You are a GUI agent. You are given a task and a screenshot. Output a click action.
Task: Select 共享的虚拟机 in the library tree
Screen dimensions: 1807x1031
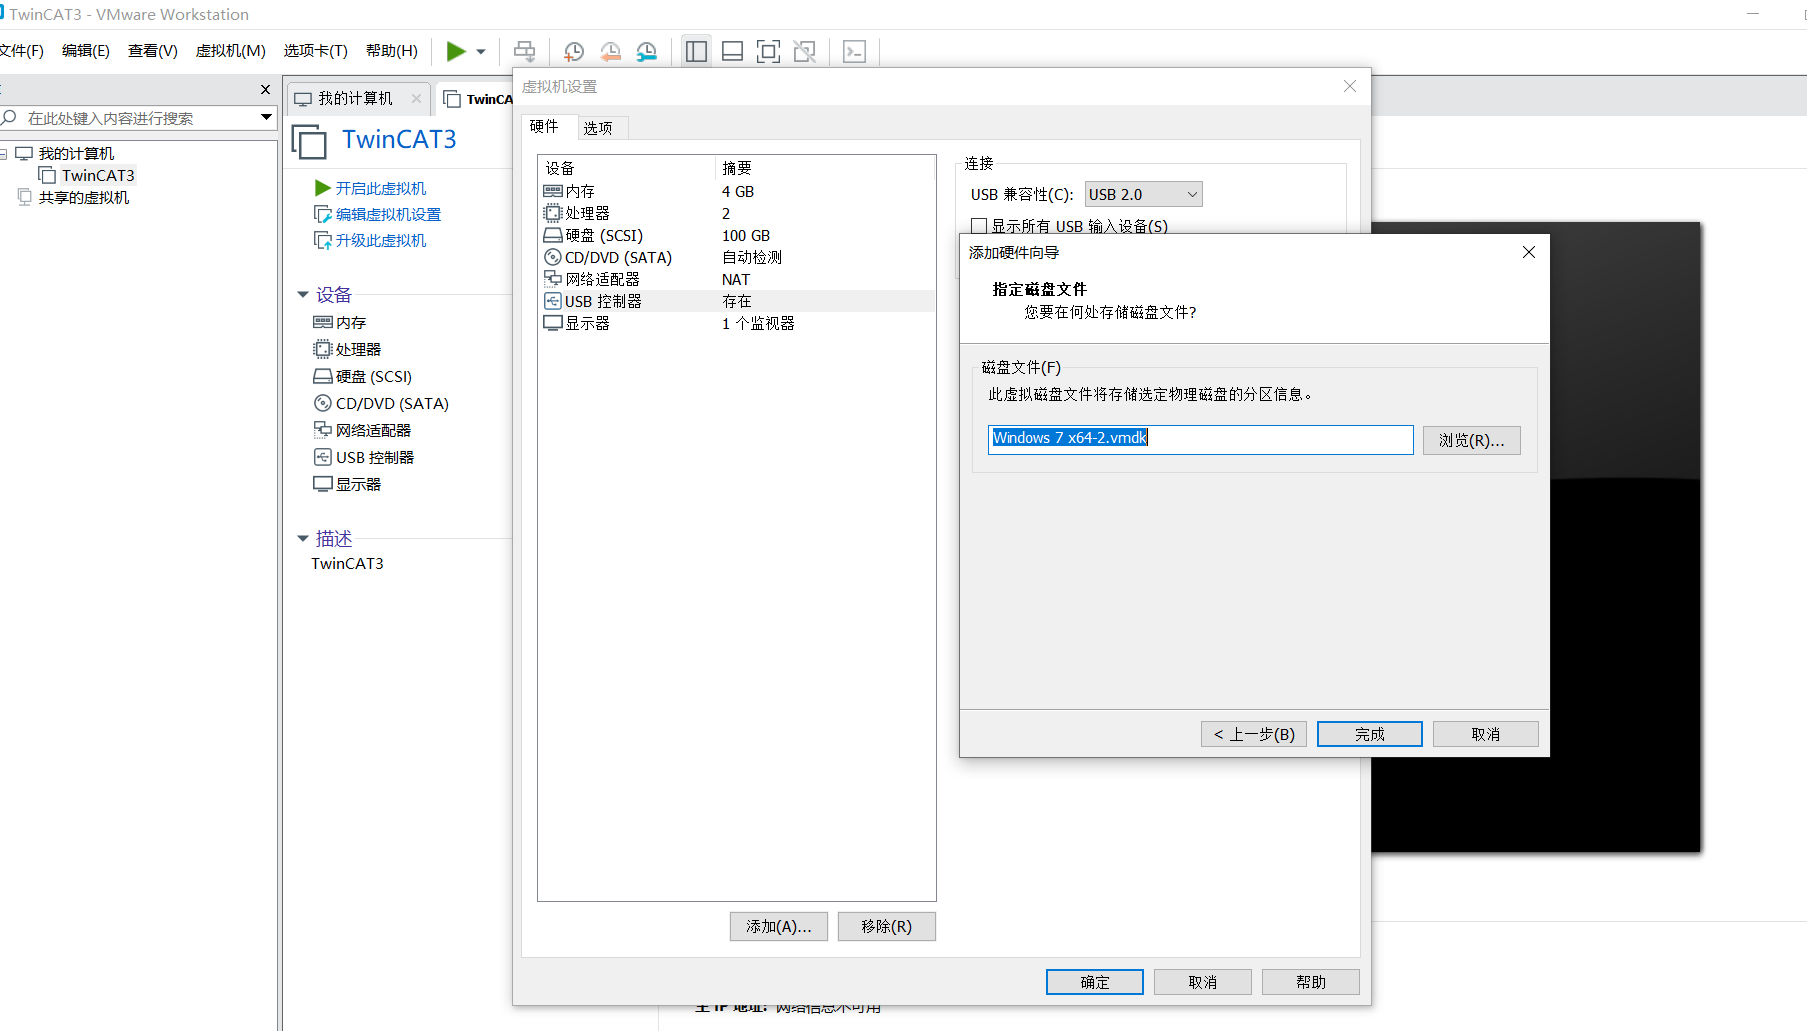tap(84, 198)
